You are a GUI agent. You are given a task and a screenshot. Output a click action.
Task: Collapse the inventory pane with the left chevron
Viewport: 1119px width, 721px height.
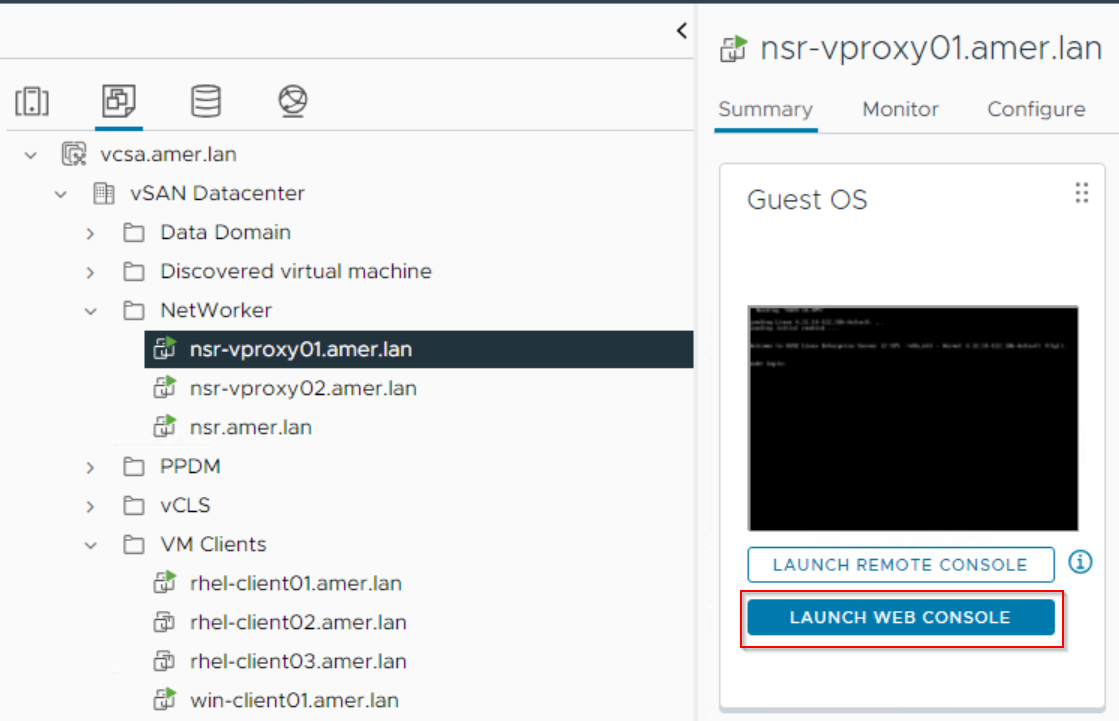pos(682,30)
